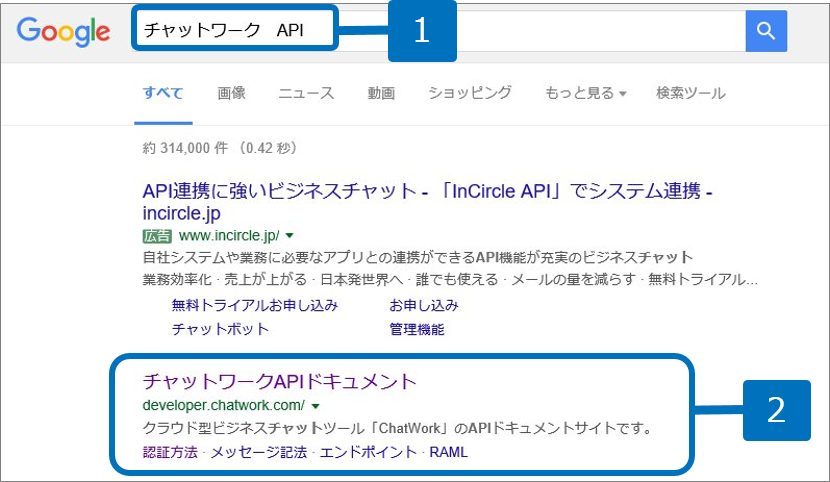Viewport: 830px width, 482px height.
Task: Click the developer.chatwork.com/ URL text
Action: tap(223, 405)
